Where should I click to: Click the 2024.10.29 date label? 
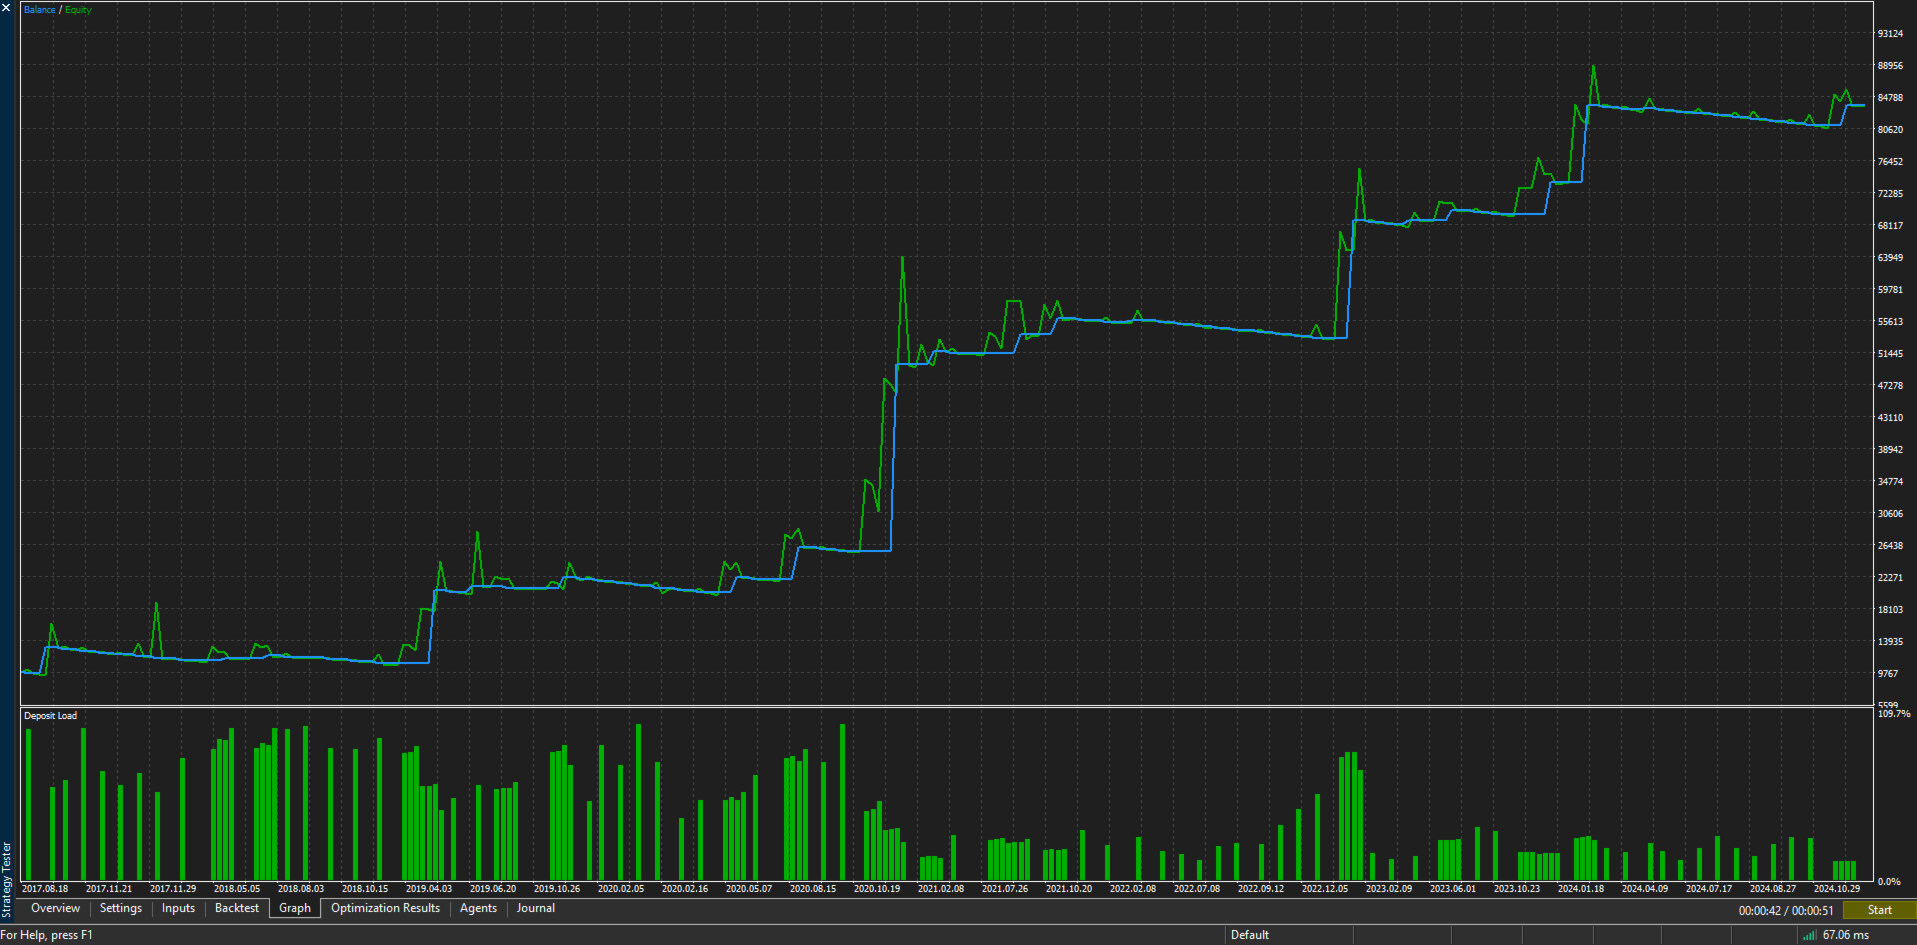coord(1837,889)
